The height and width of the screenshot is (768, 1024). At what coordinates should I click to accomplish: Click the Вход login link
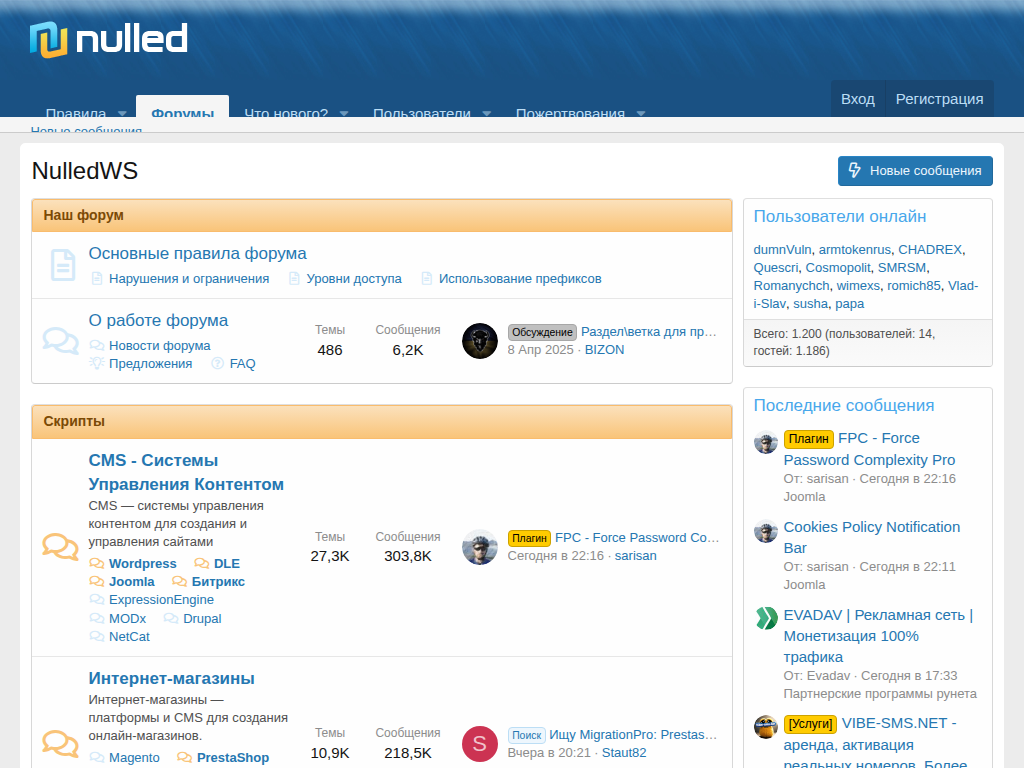click(857, 99)
